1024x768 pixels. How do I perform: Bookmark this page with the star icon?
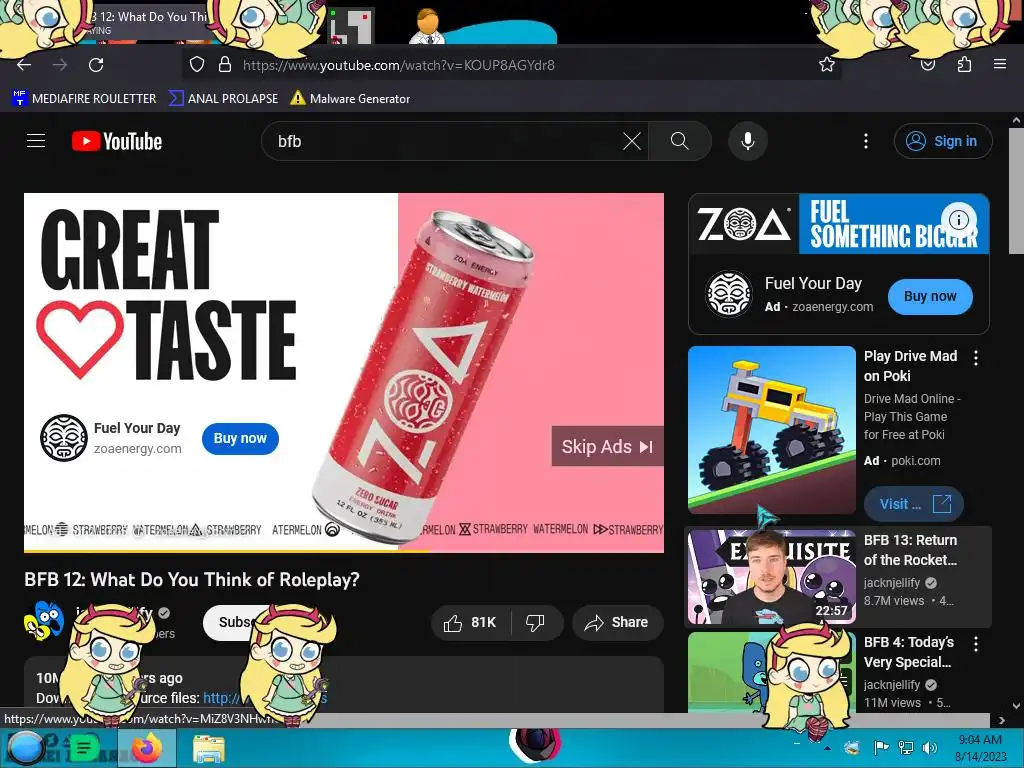[x=827, y=65]
